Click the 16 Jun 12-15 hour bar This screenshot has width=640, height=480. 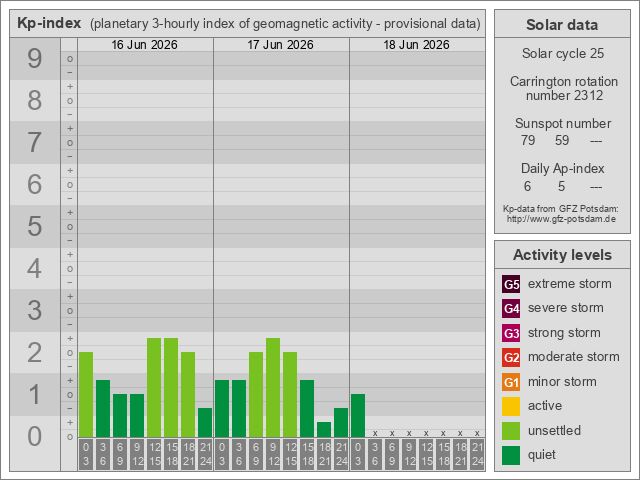[154, 387]
